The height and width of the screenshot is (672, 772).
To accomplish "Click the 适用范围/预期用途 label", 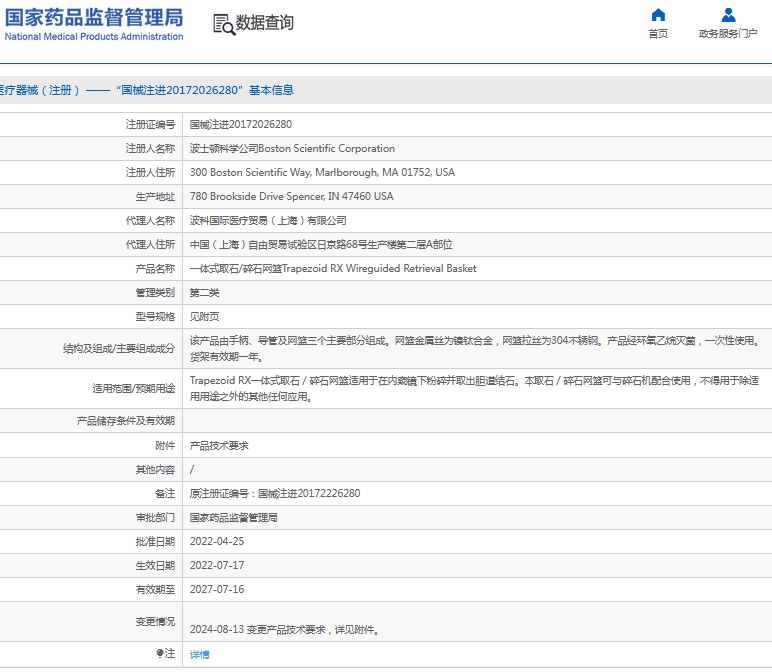I will 133,389.
